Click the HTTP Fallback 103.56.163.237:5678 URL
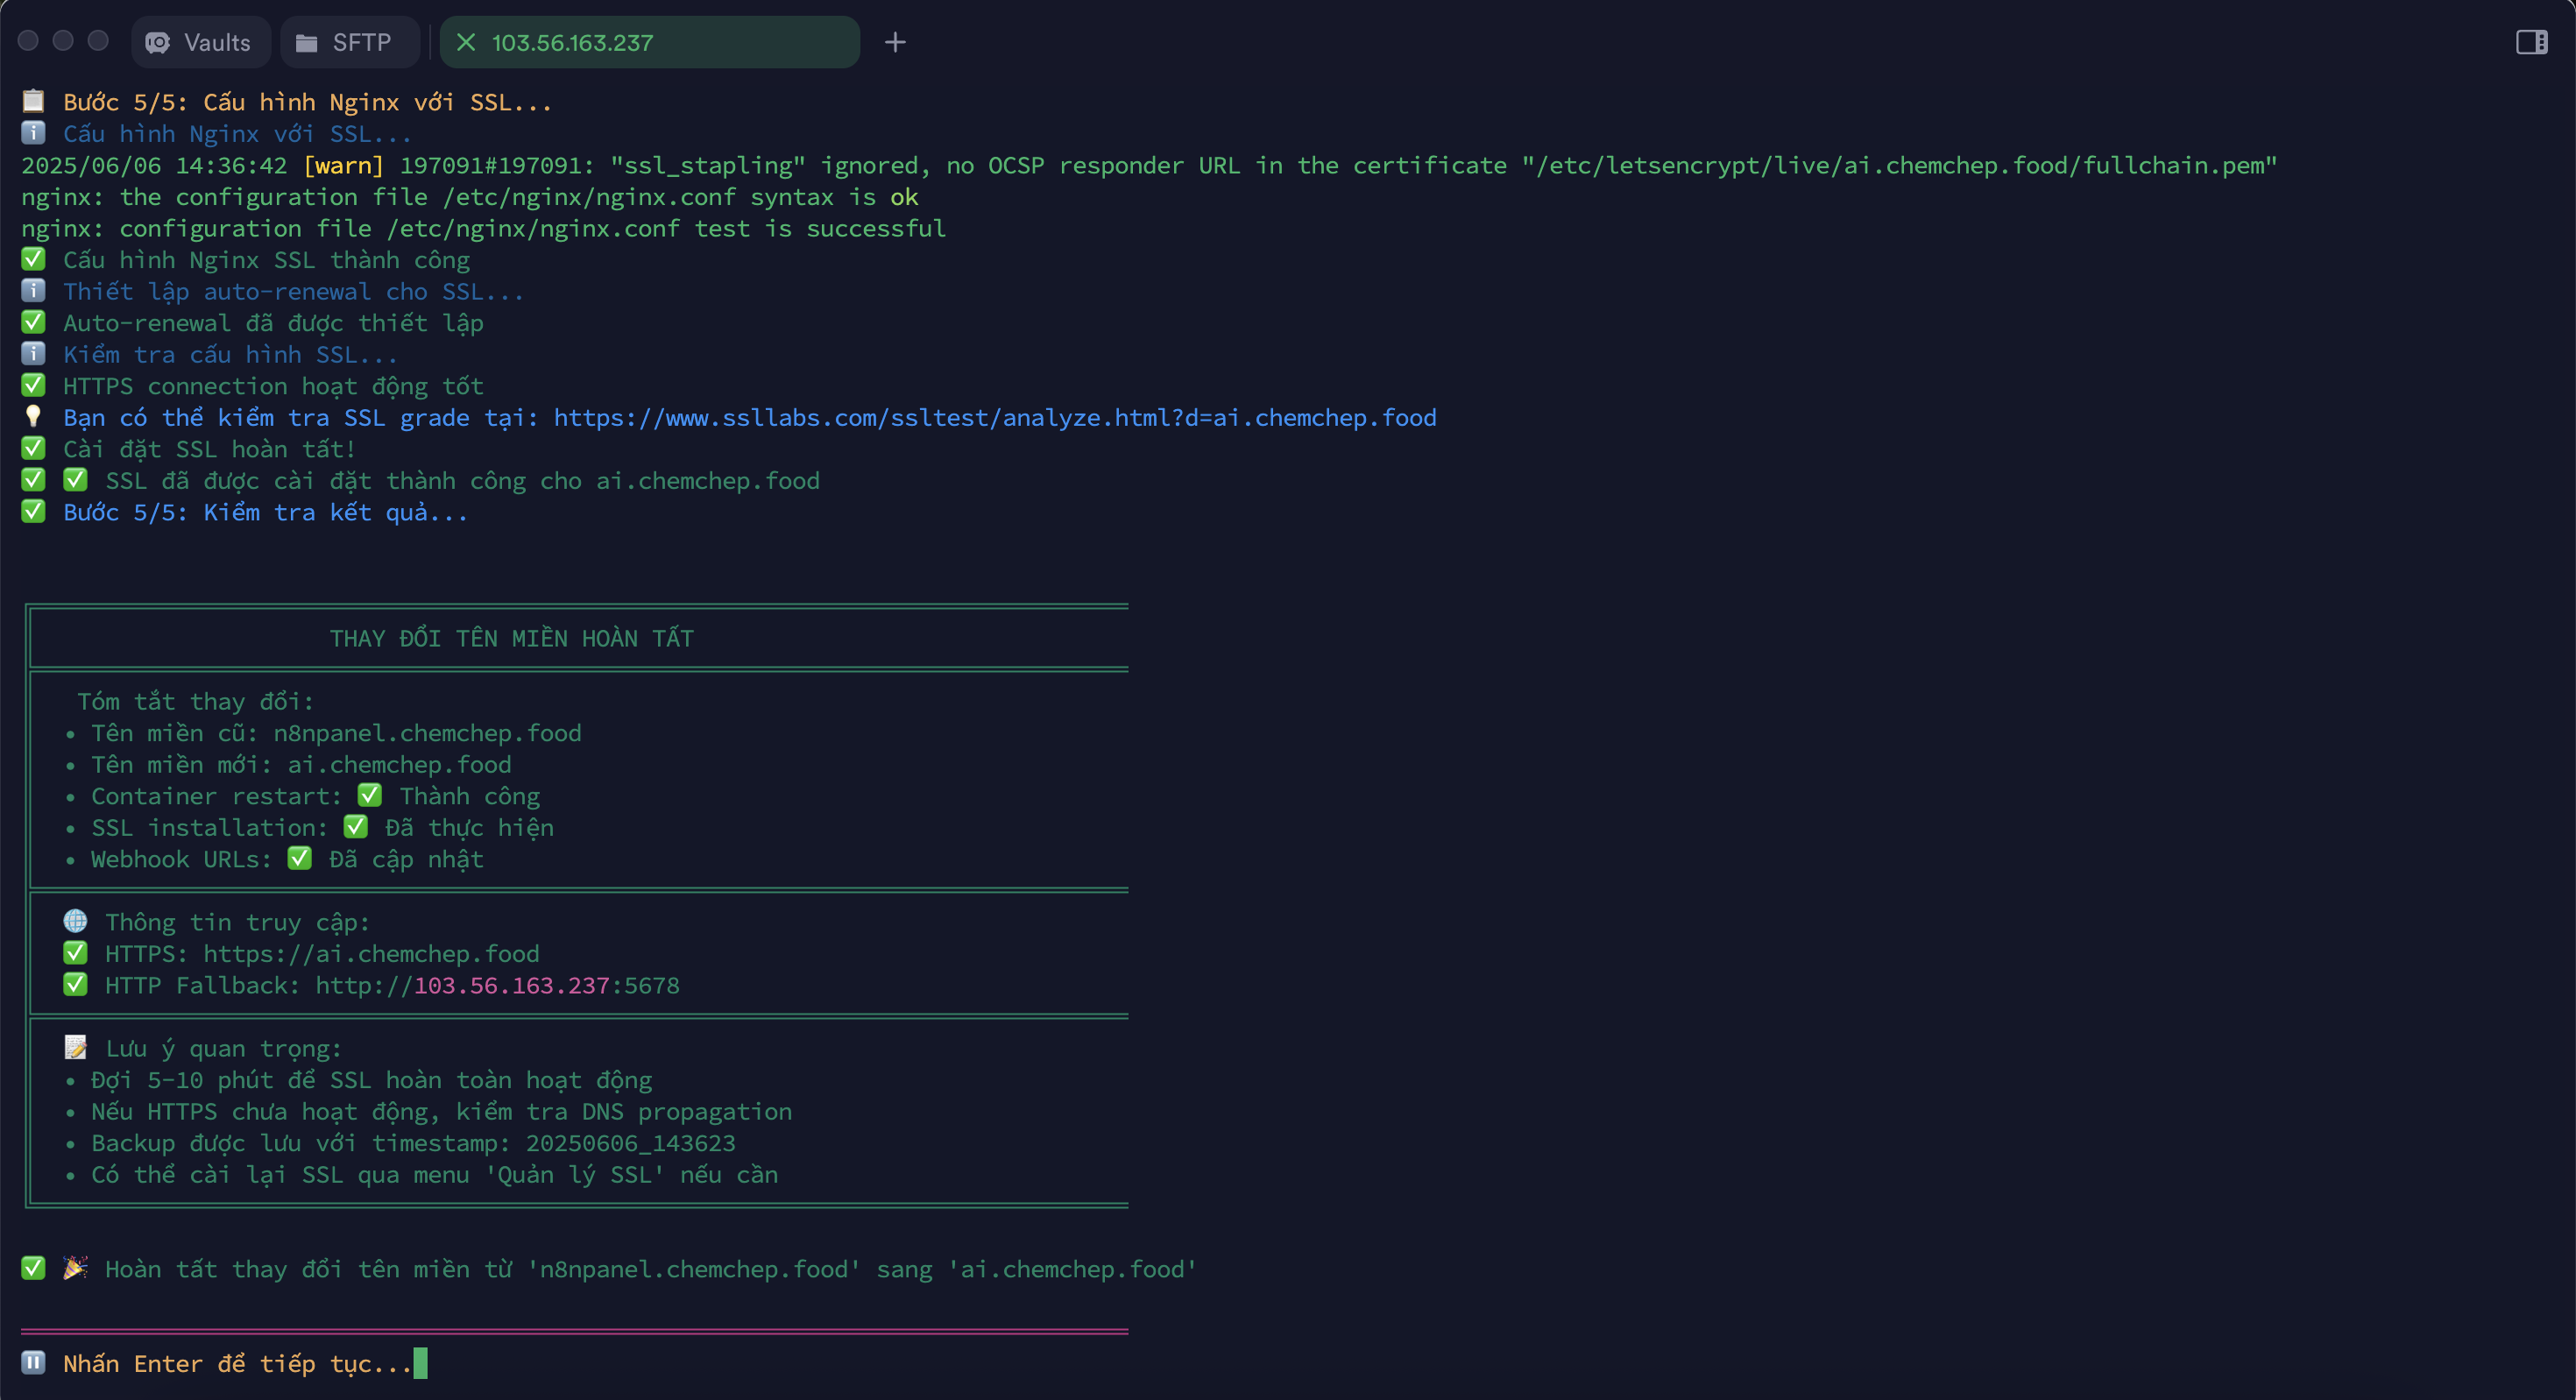2576x1400 pixels. 497,986
